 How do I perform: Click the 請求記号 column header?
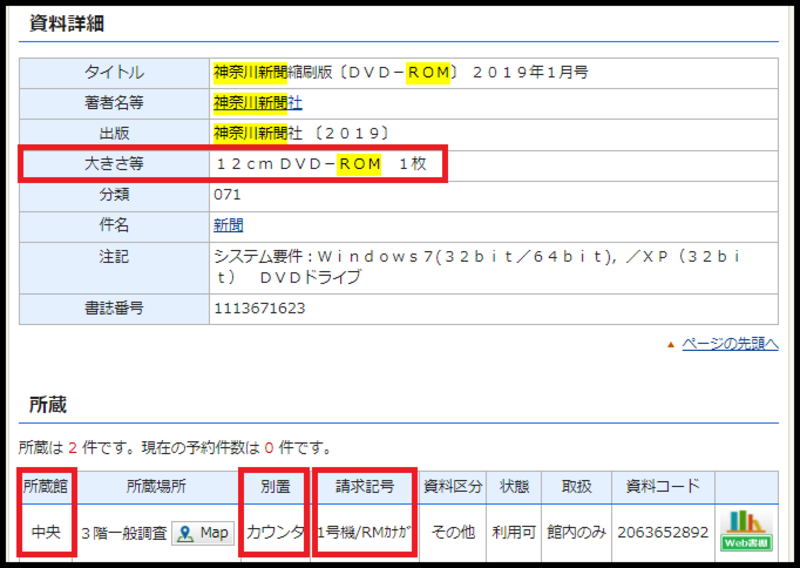[363, 487]
